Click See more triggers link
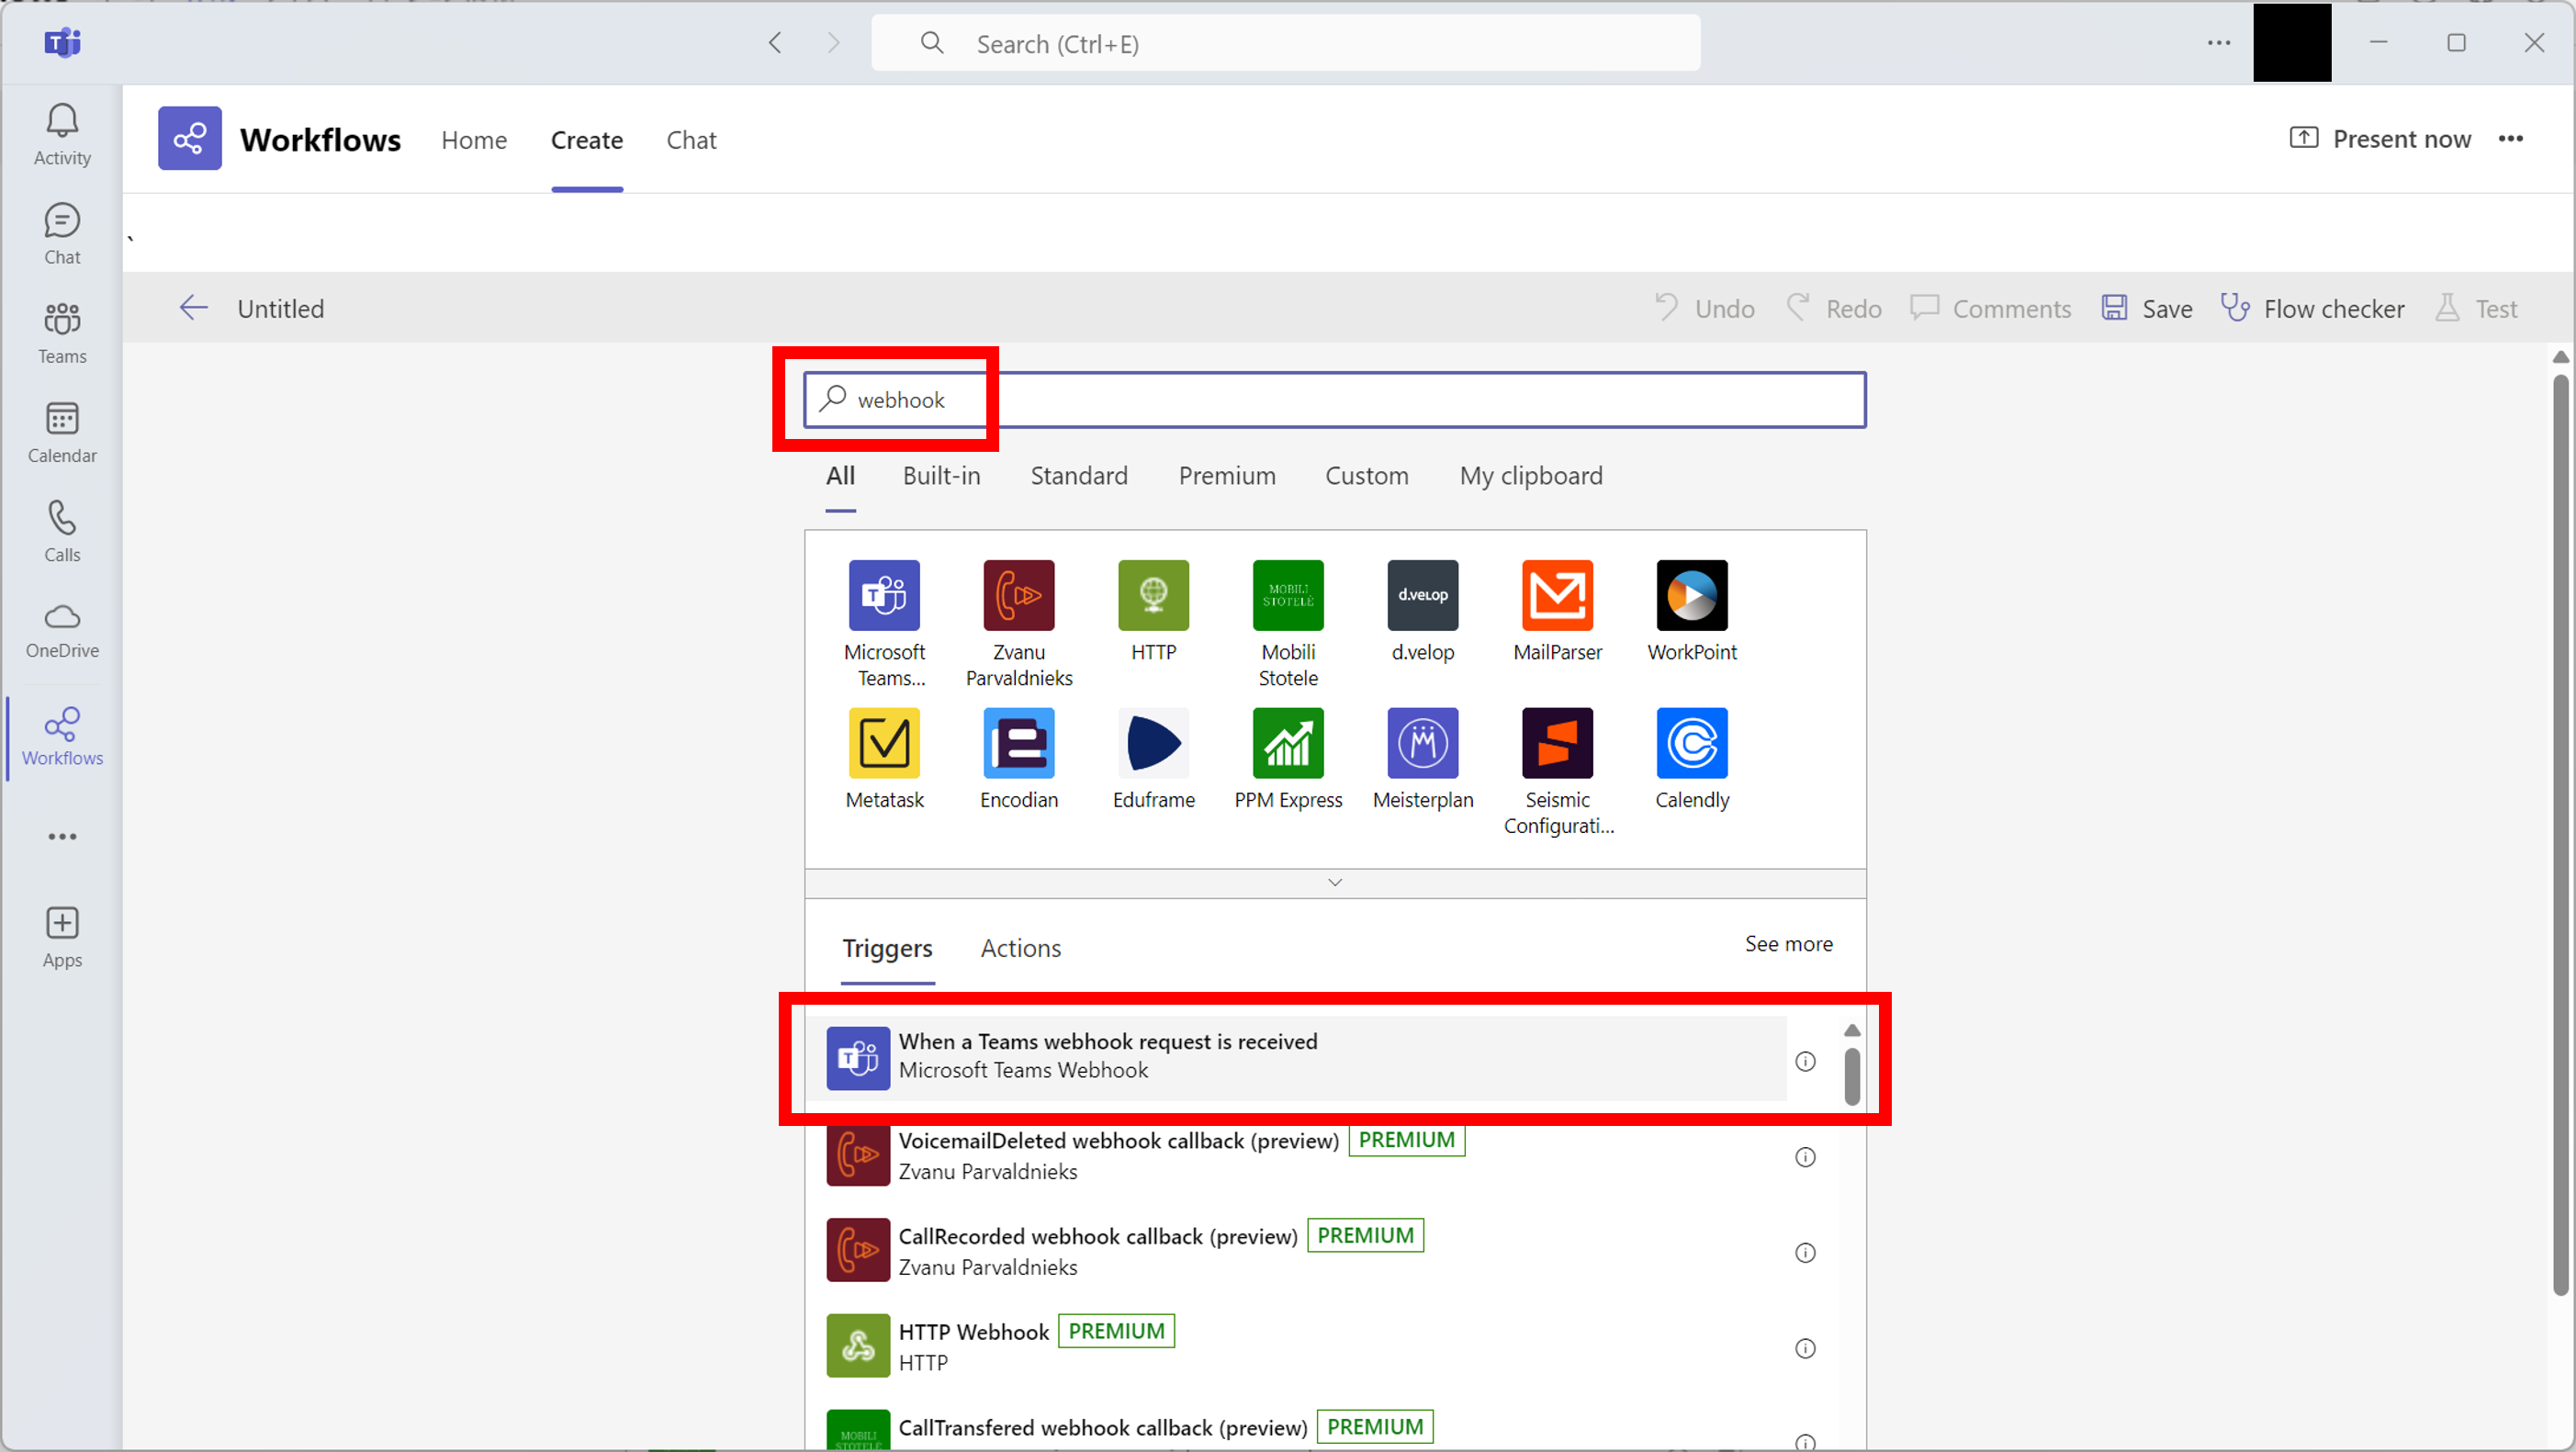This screenshot has width=2576, height=1452. (1788, 944)
